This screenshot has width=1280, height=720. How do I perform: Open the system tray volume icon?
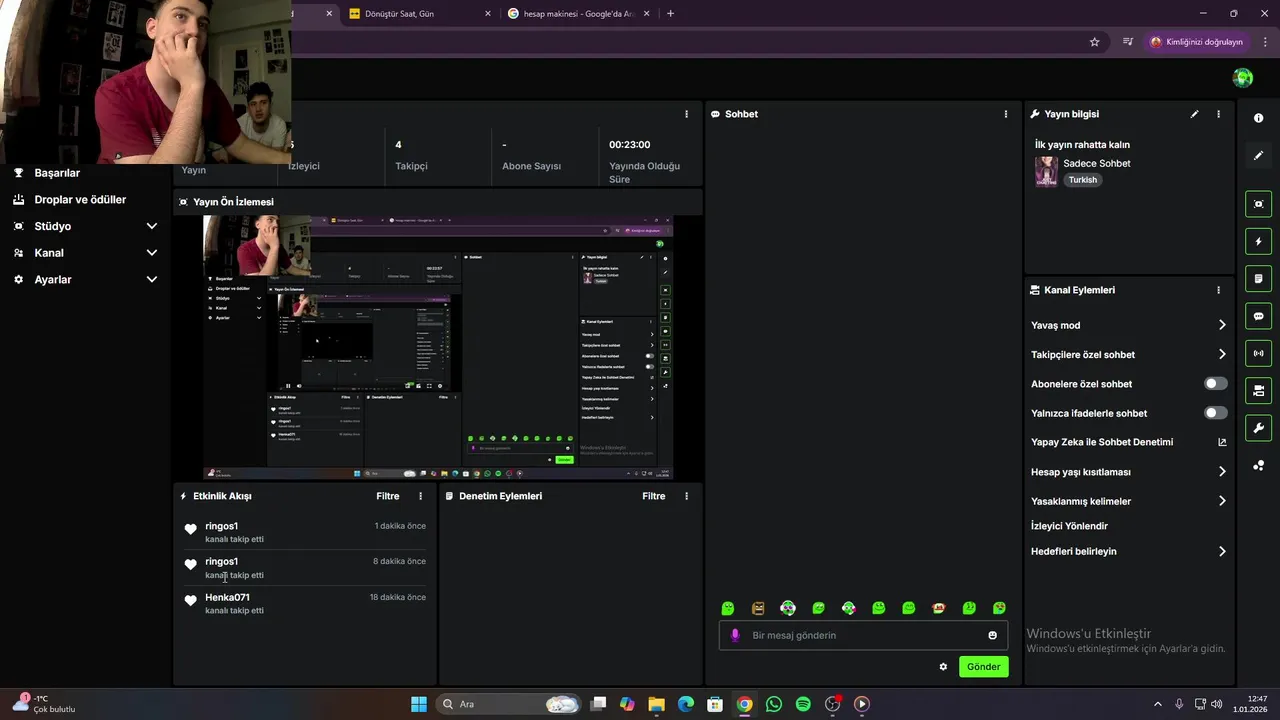click(x=1217, y=704)
